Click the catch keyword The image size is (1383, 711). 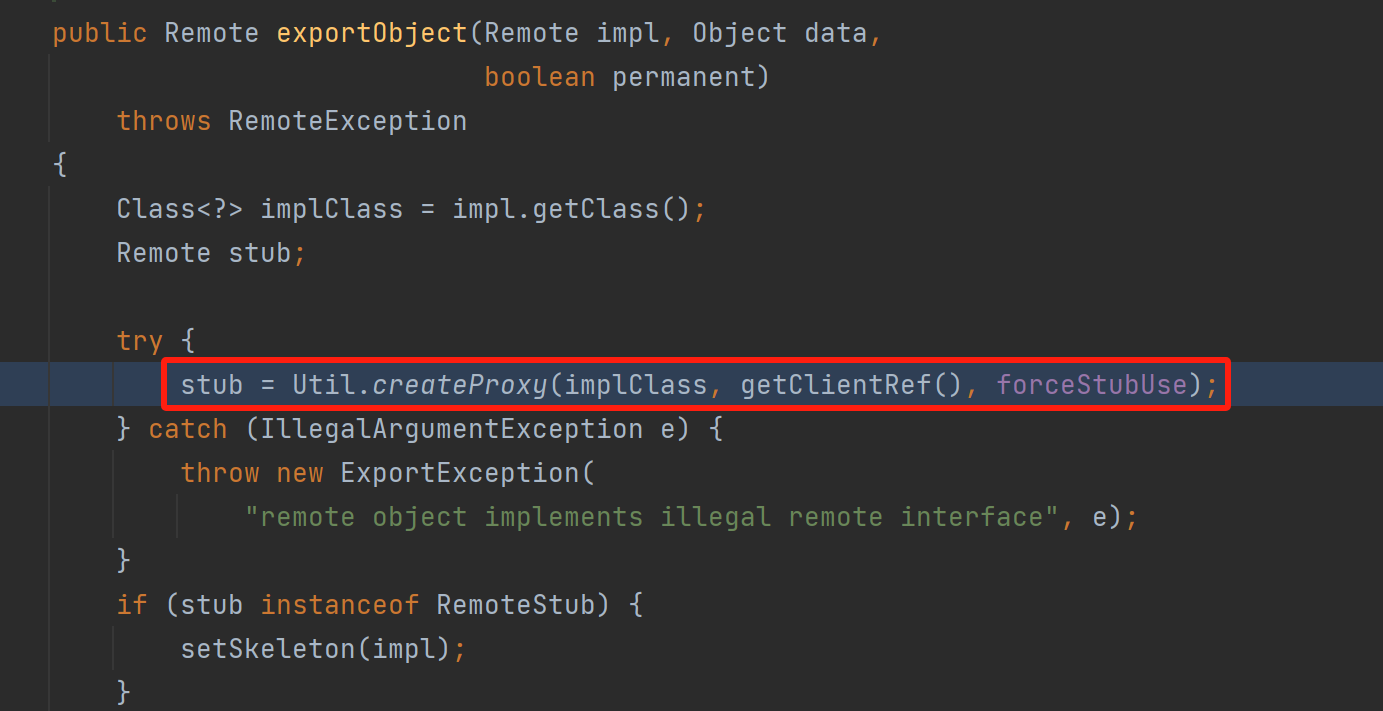tap(187, 429)
